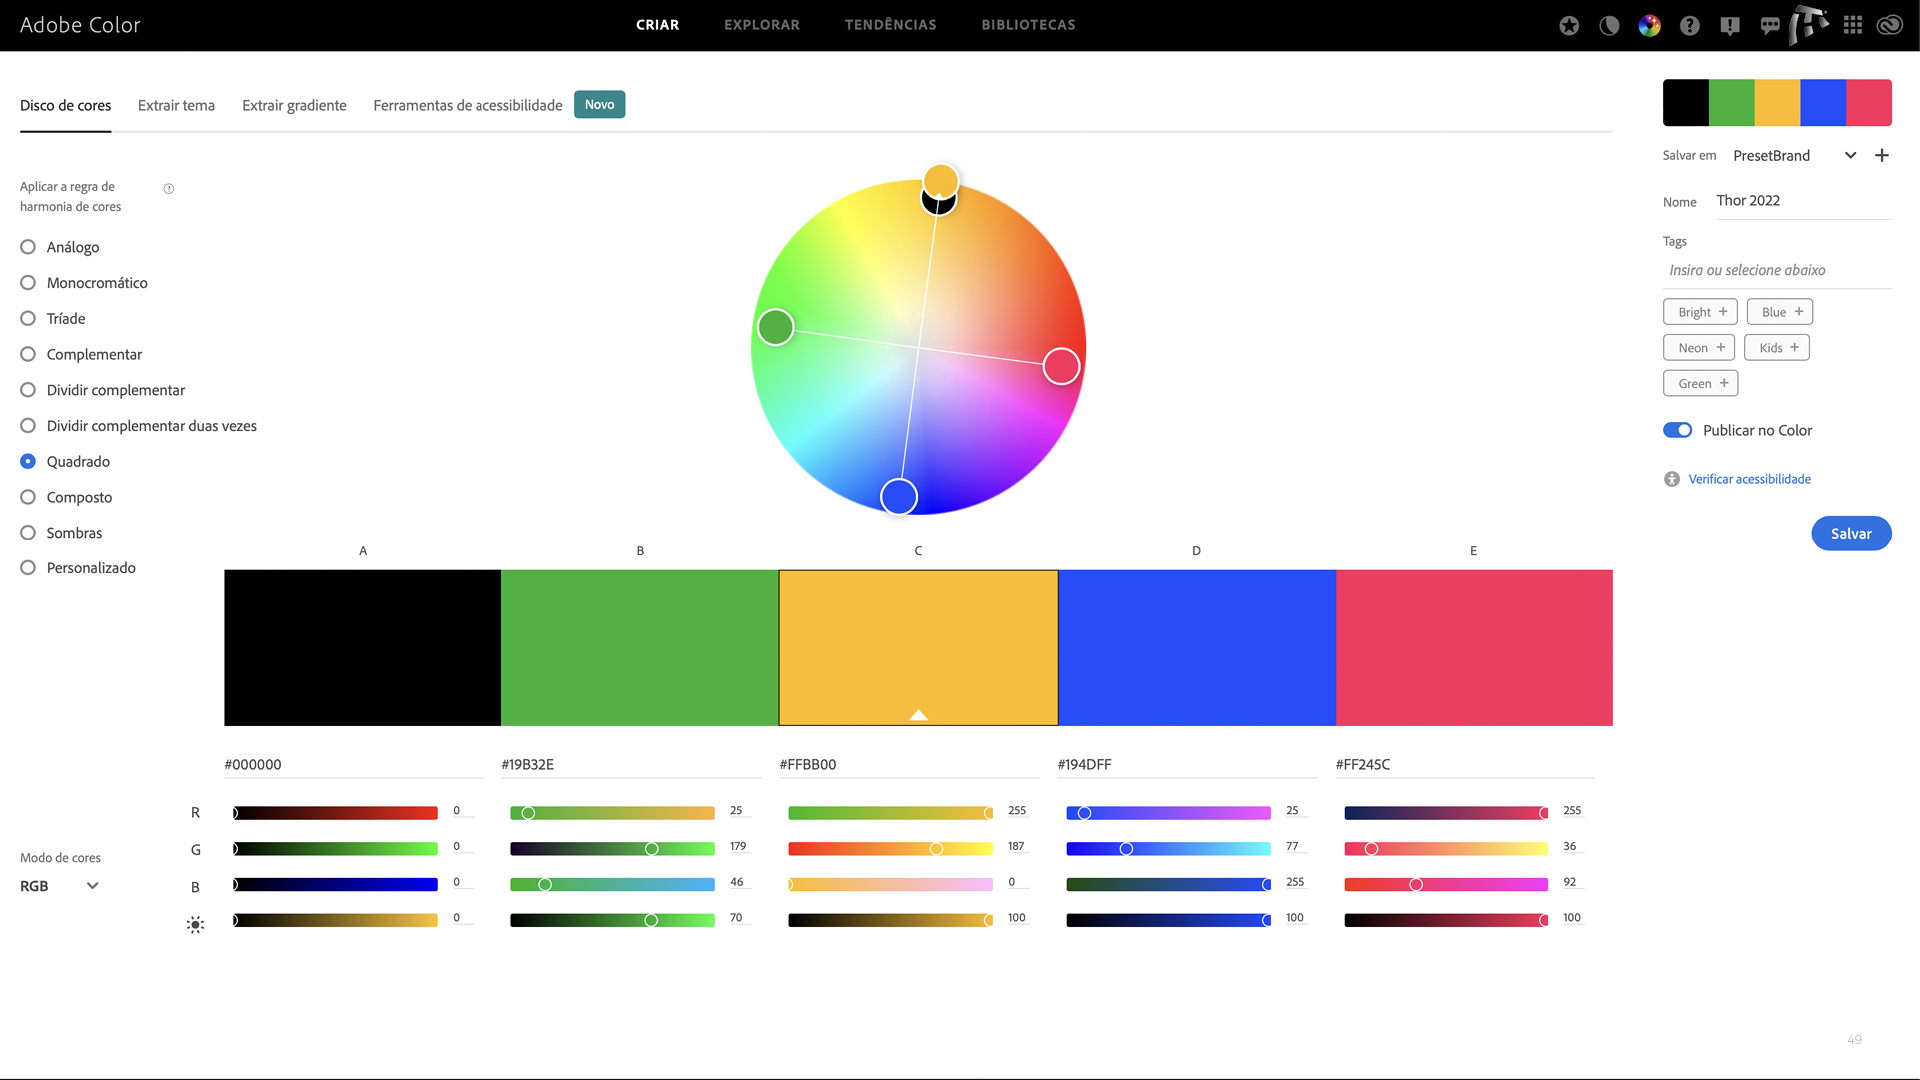
Task: Select the Complementar harmony rule
Action: [x=28, y=354]
